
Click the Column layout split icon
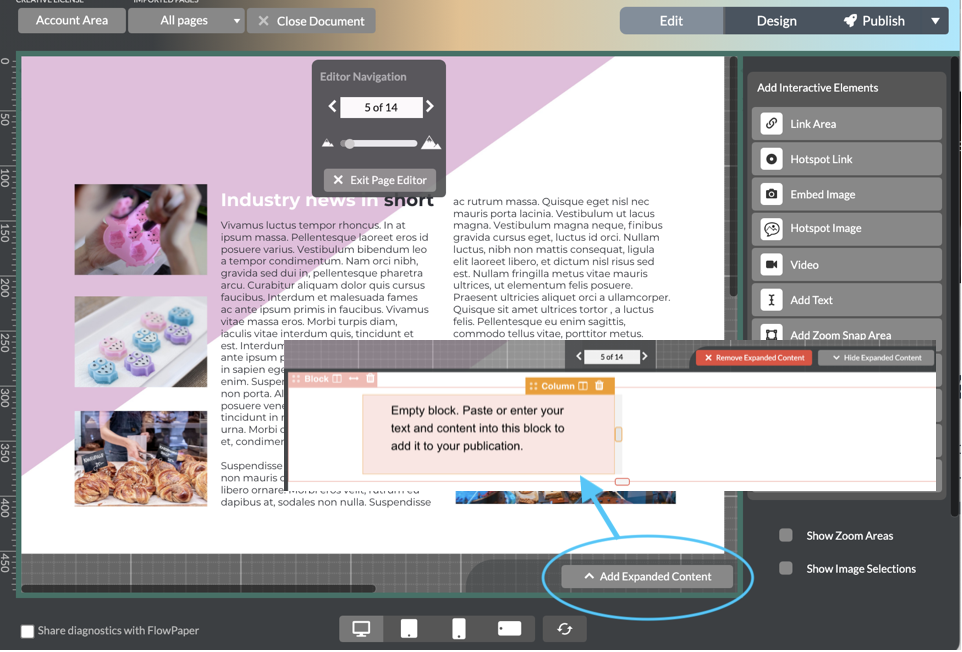(583, 386)
